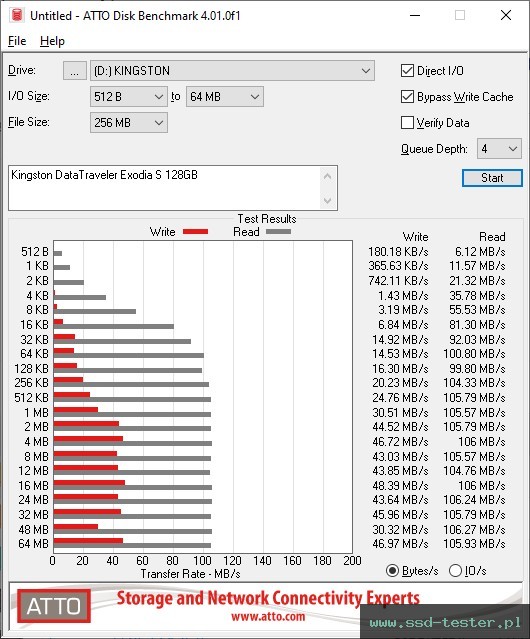Screen dimensions: 530x639
Task: Click the 48.39 MB/s write value
Action: (x=400, y=486)
